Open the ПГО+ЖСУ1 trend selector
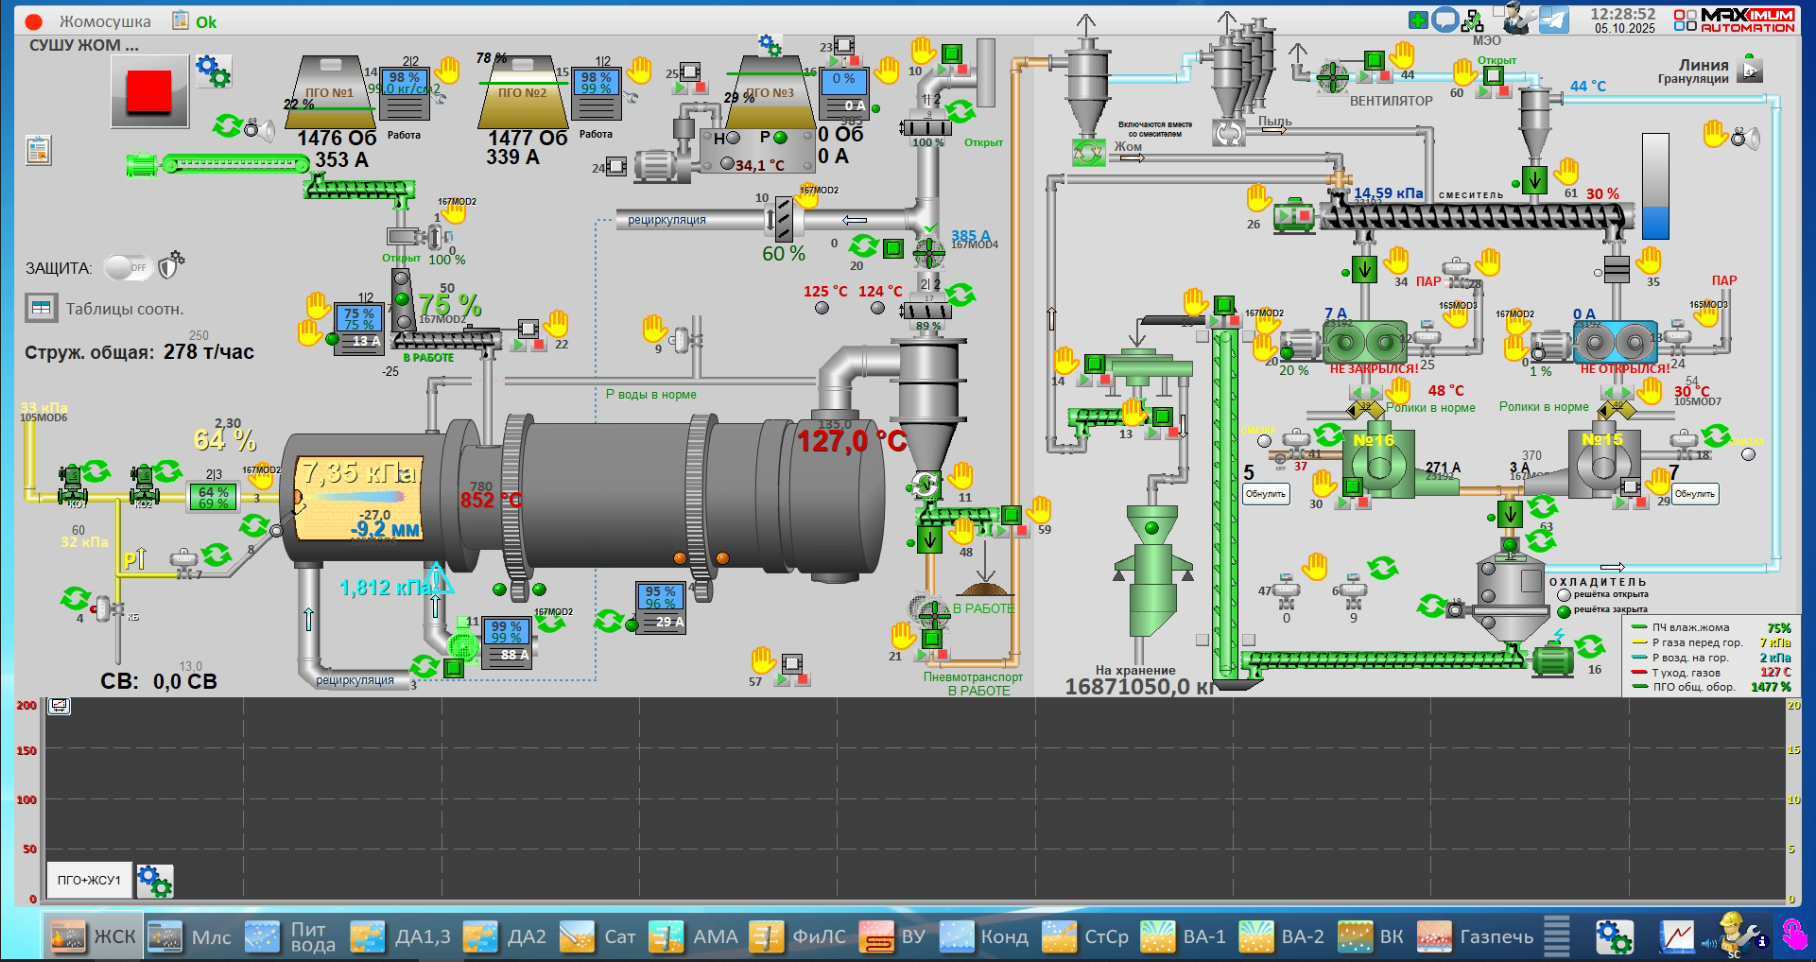 click(x=89, y=880)
